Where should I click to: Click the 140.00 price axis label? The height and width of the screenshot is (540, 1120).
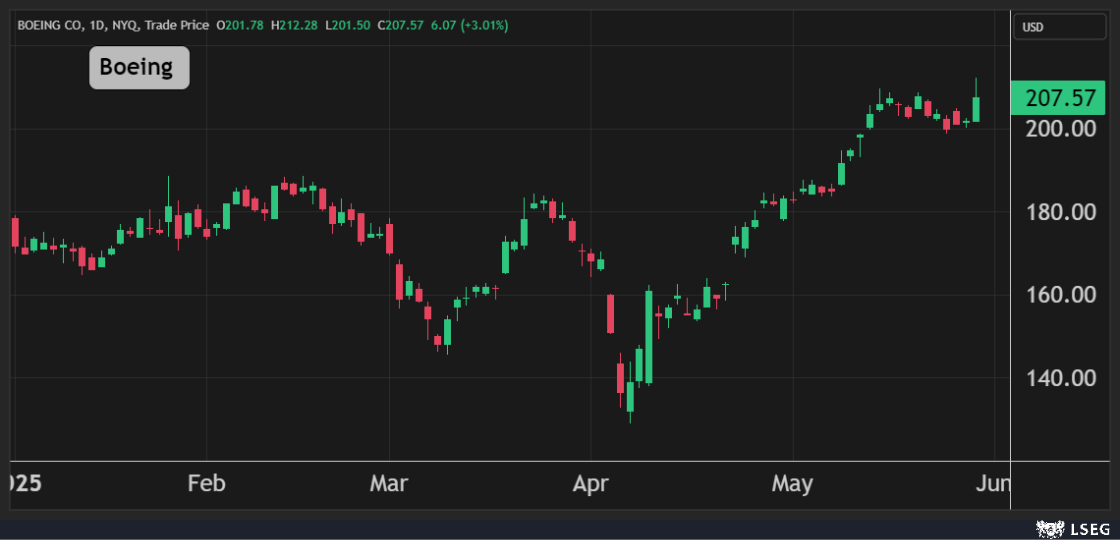(x=1058, y=378)
